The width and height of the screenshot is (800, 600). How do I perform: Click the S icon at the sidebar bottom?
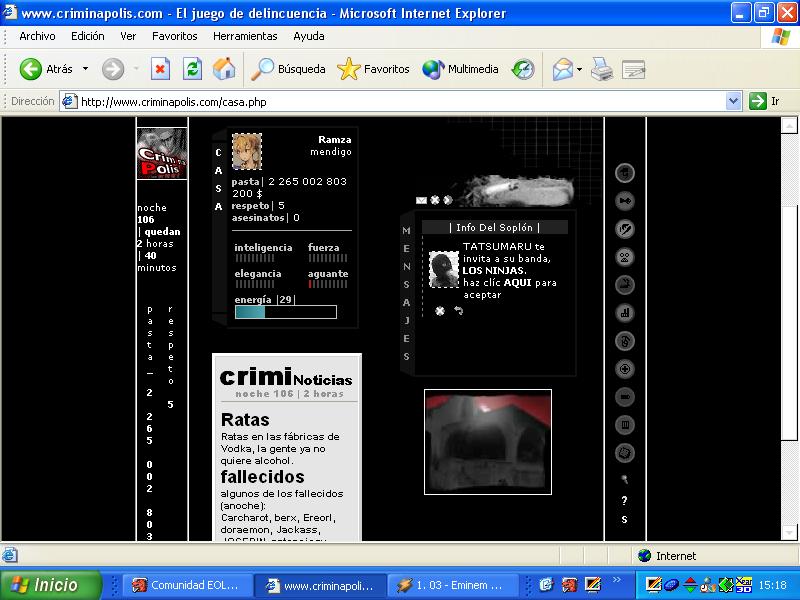point(624,520)
